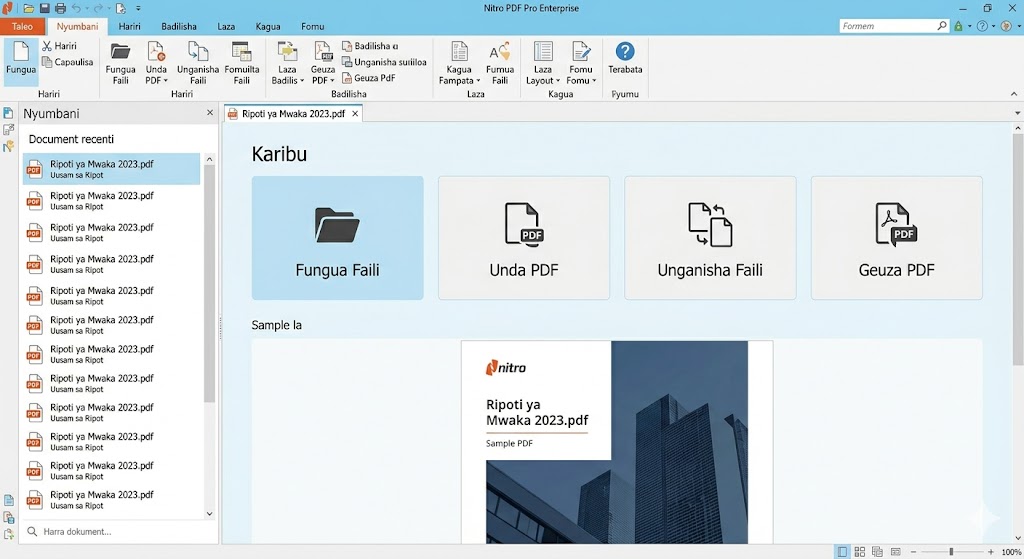Click the large Unda PDF welcome tile
The height and width of the screenshot is (559, 1024).
point(524,238)
